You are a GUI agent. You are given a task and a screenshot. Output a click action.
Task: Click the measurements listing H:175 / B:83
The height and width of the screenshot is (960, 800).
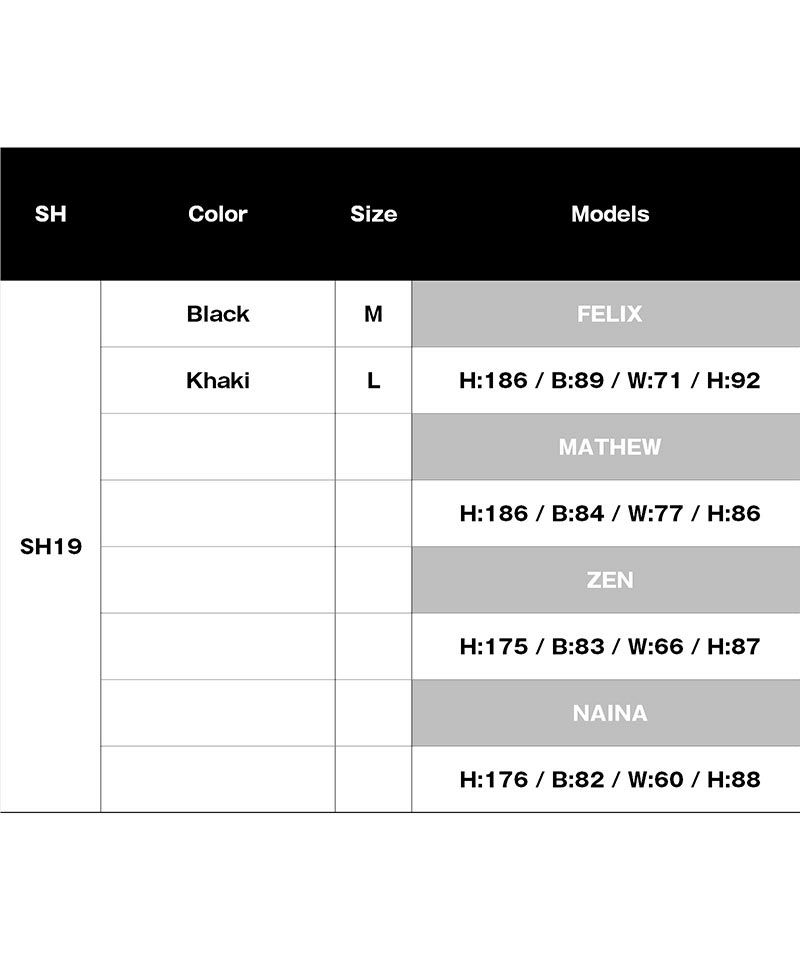click(x=609, y=646)
